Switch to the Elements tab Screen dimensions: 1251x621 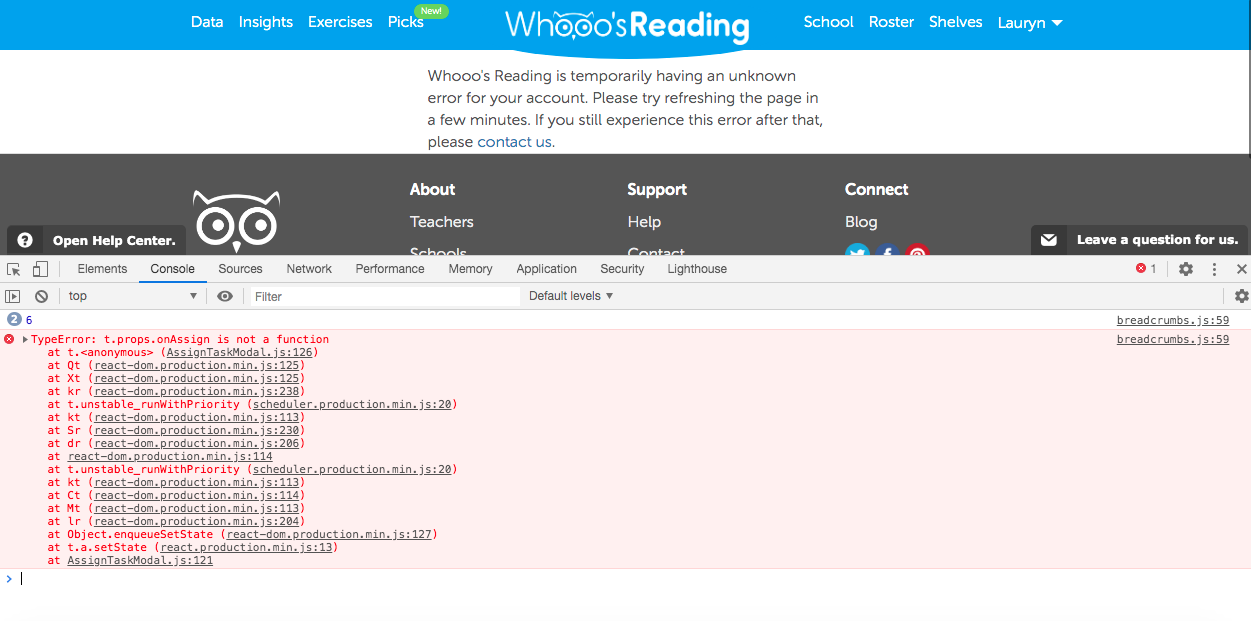[102, 269]
